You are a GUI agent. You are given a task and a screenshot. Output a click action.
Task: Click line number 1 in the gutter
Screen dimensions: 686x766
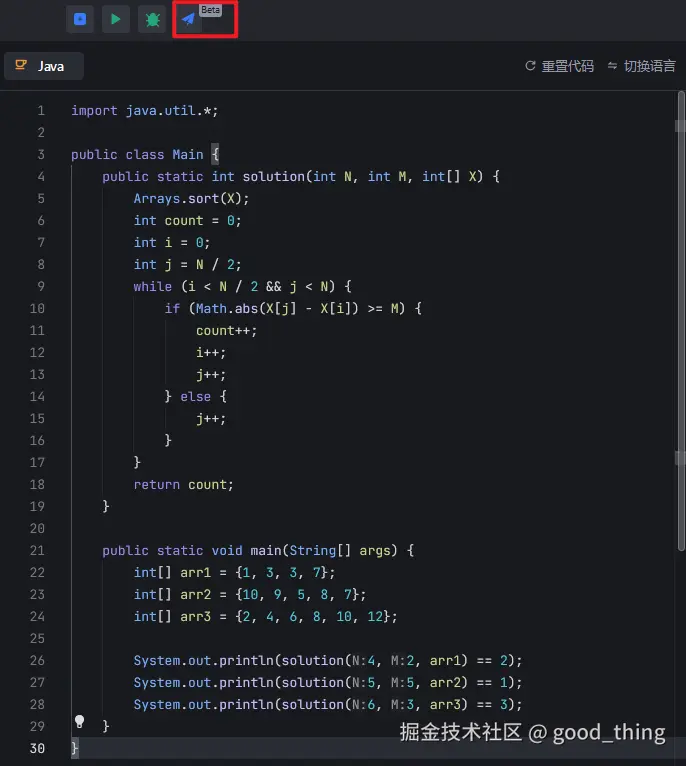41,111
